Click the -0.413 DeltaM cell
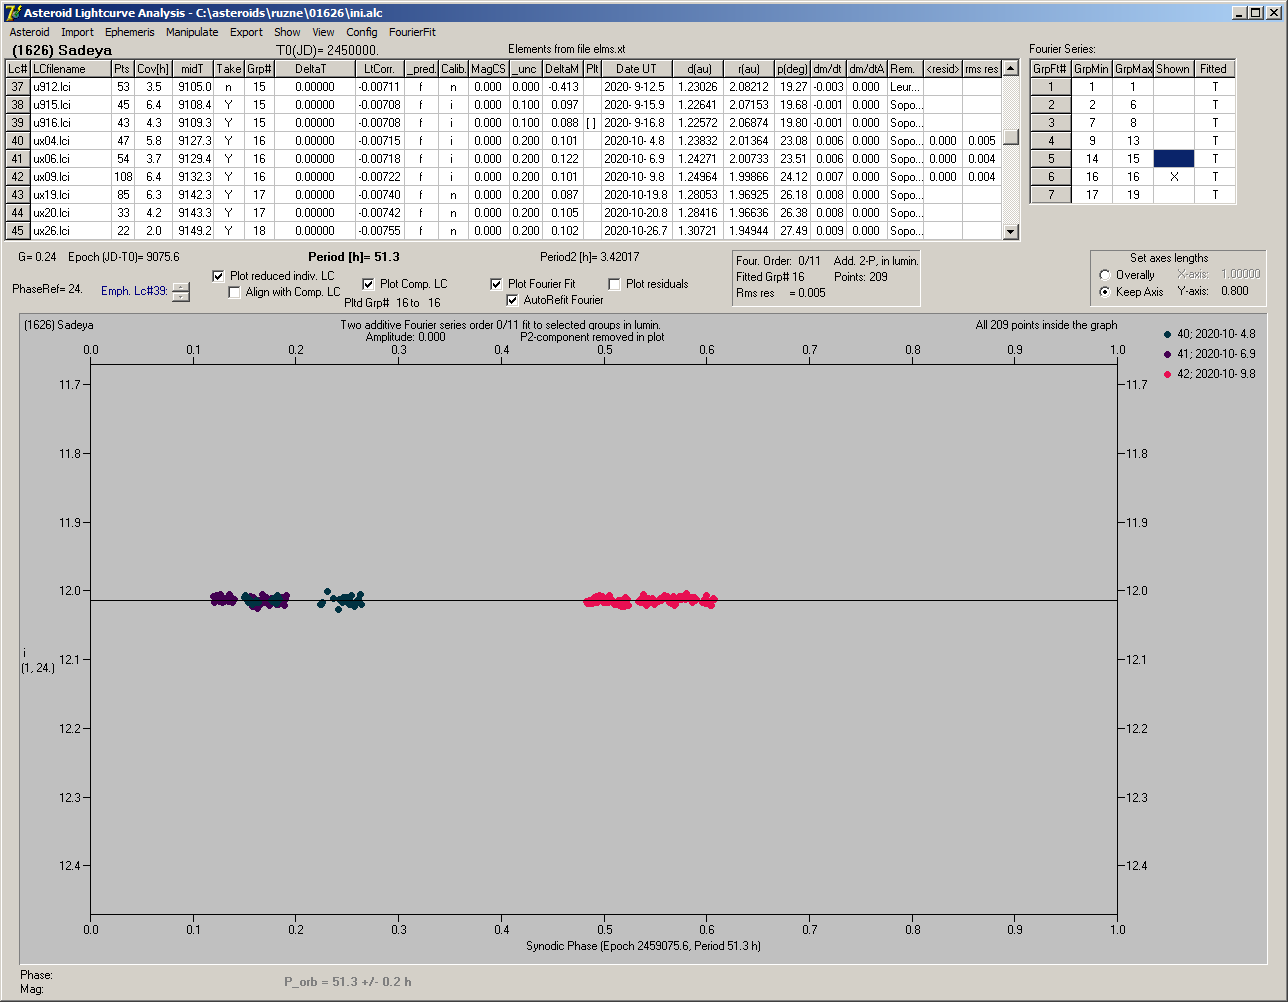Screen dimensions: 1288x1002 click(x=562, y=87)
